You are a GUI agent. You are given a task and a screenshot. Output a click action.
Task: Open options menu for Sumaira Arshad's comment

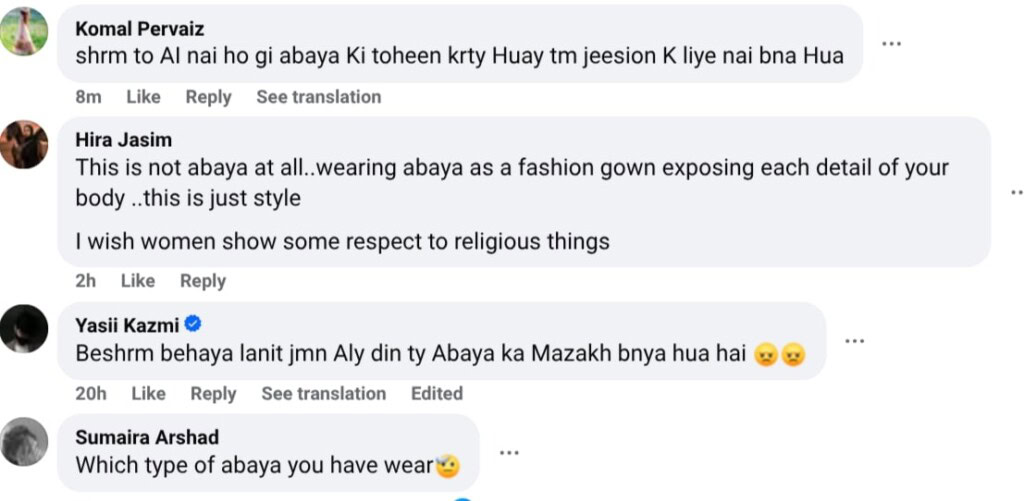tap(509, 452)
